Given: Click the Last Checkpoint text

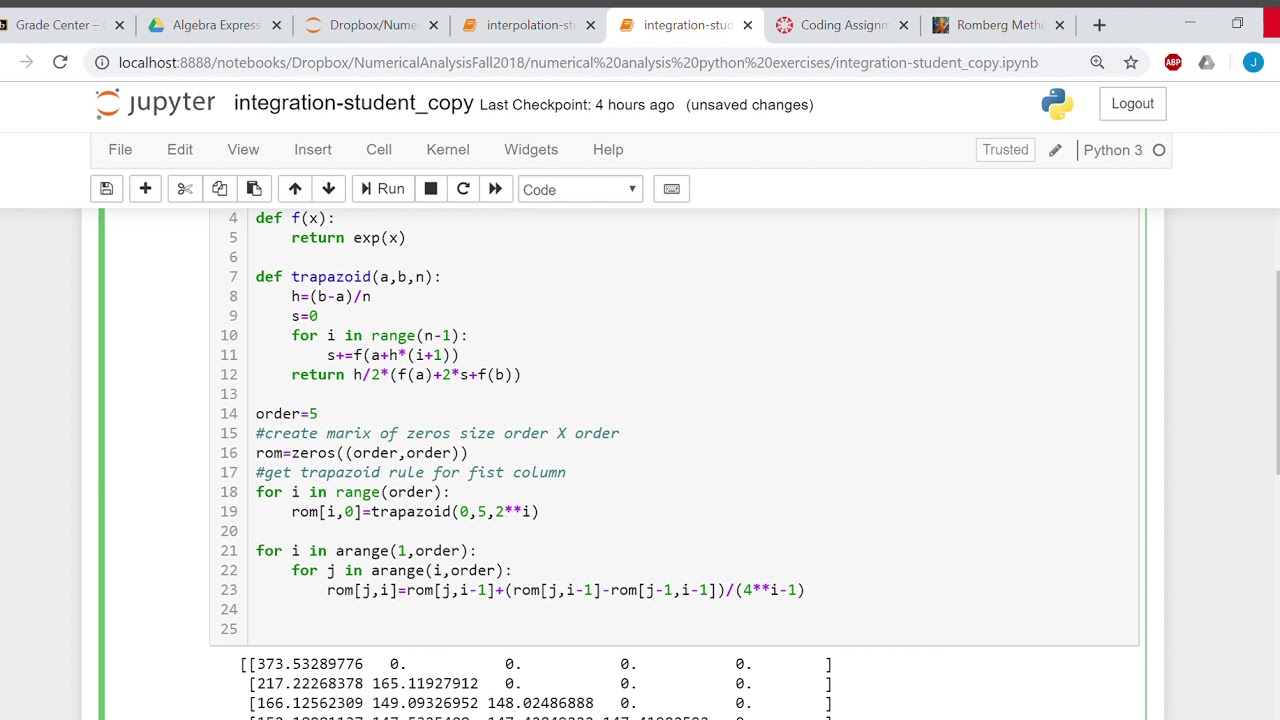Looking at the screenshot, I should (577, 104).
